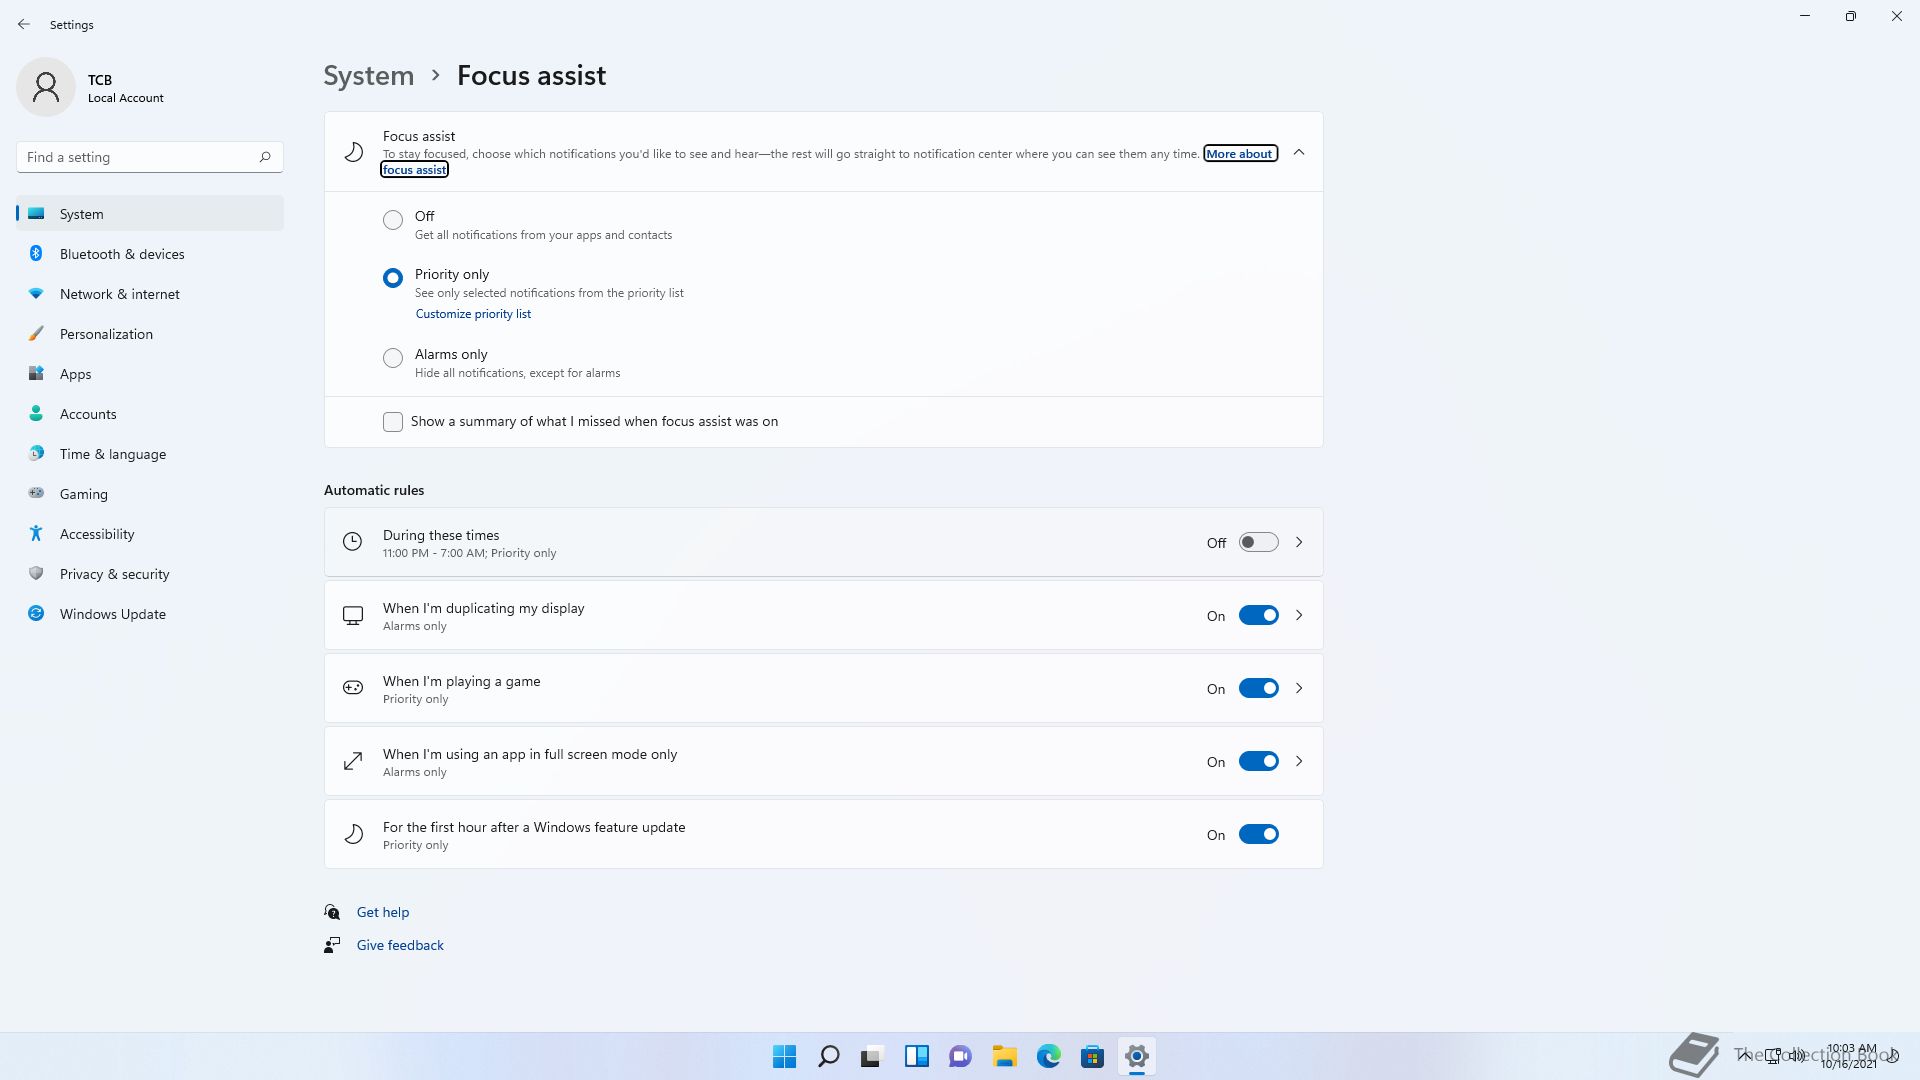This screenshot has width=1920, height=1080.
Task: Go back to System breadcrumb
Action: click(368, 76)
